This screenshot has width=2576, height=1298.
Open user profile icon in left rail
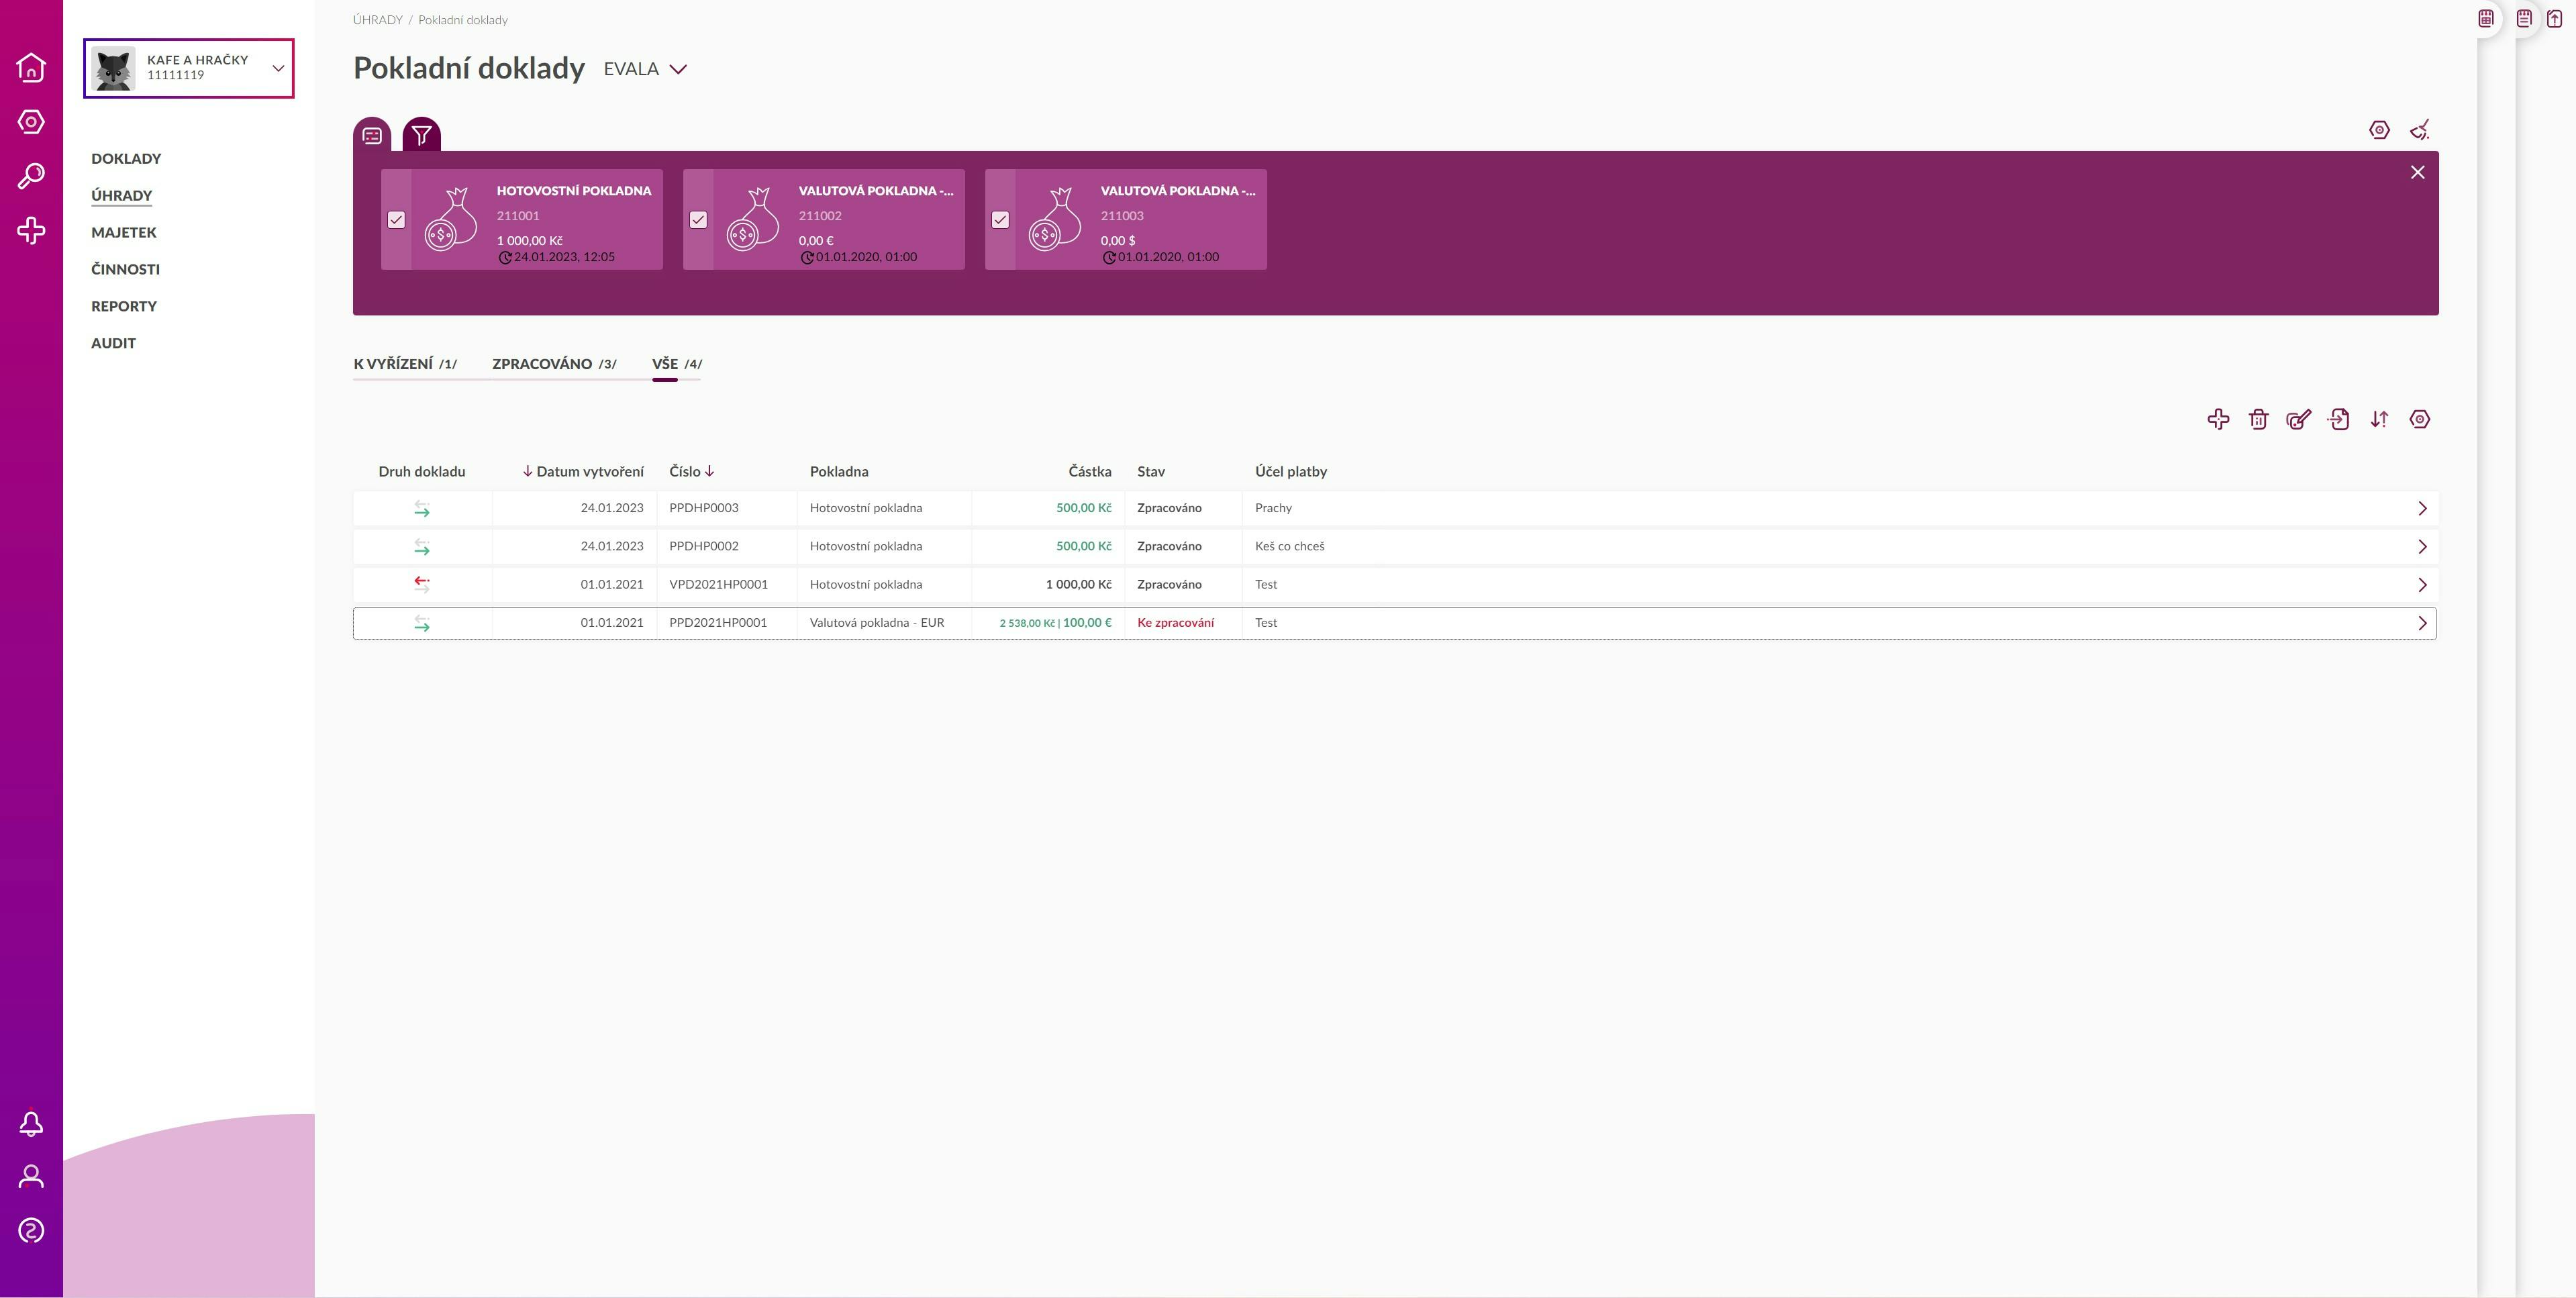[31, 1177]
